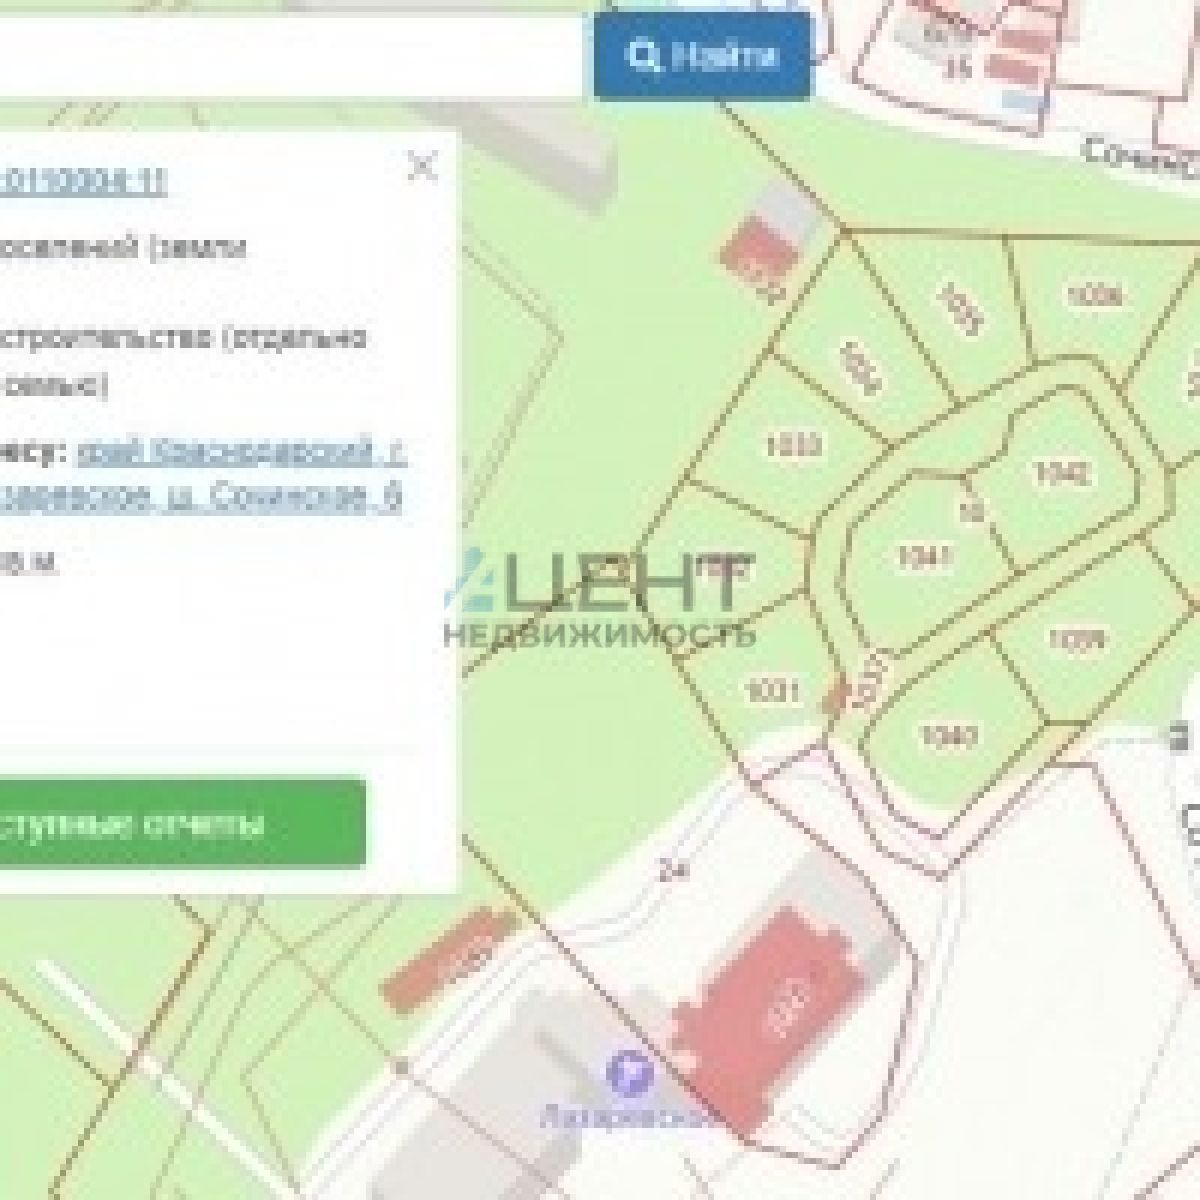Focus the cadastral search input field

290,56
